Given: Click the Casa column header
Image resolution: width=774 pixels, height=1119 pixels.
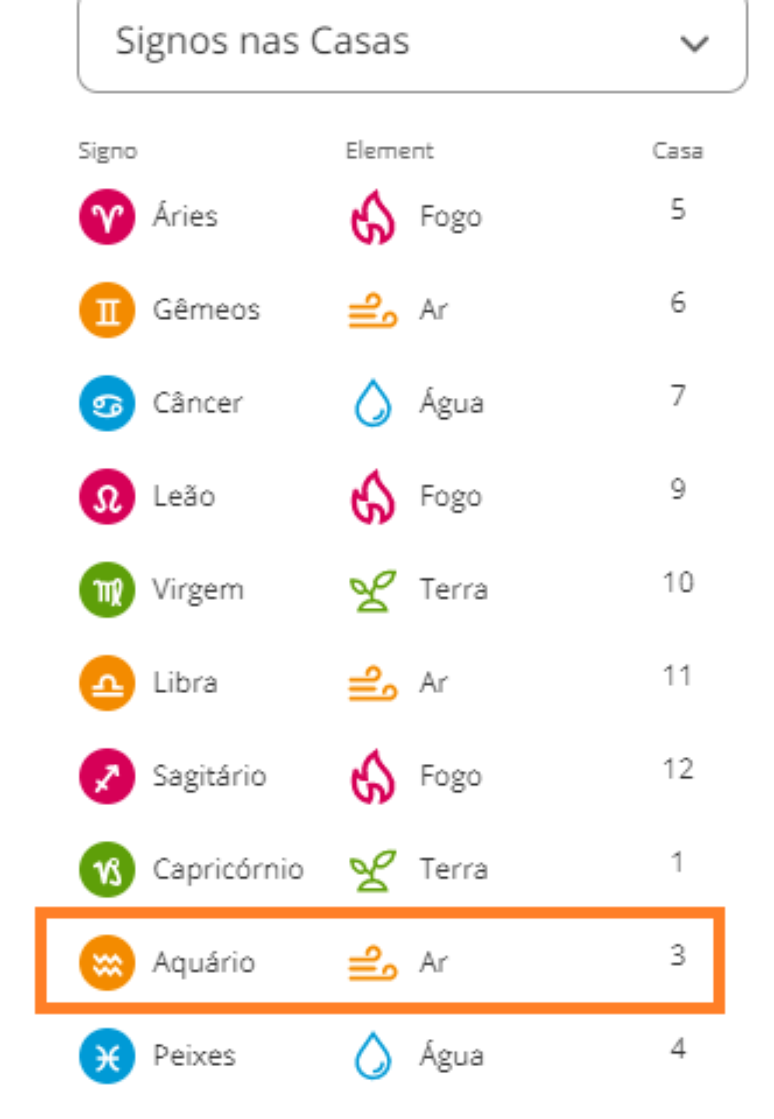Looking at the screenshot, I should click(677, 152).
